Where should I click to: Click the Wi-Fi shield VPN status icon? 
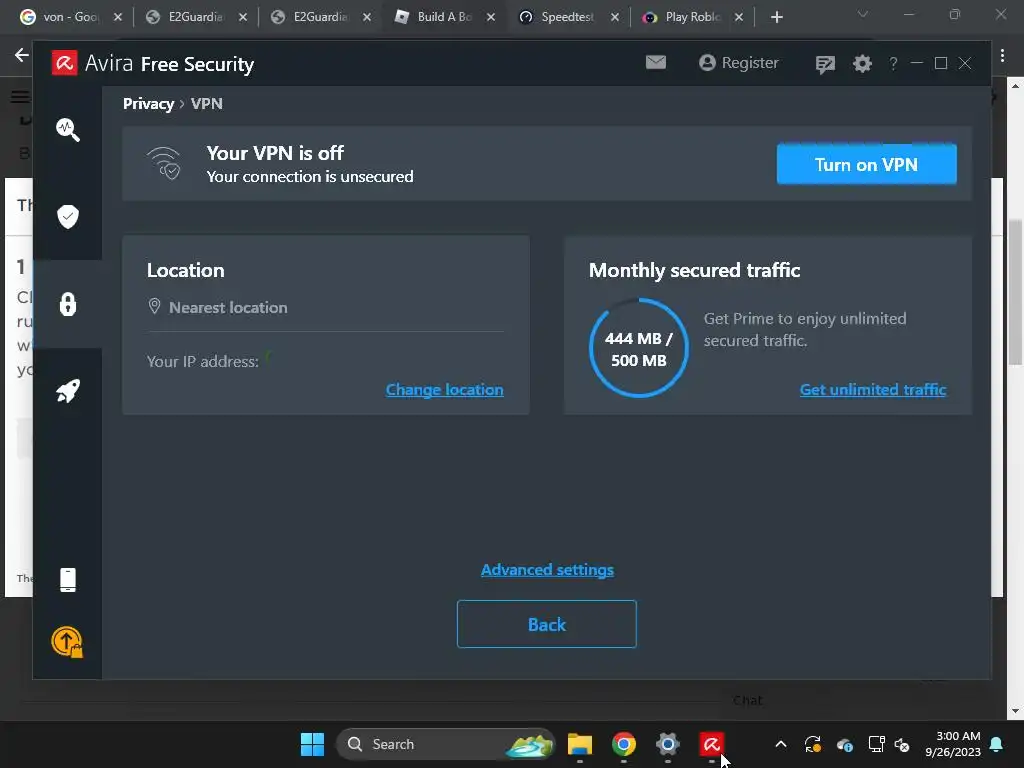164,163
